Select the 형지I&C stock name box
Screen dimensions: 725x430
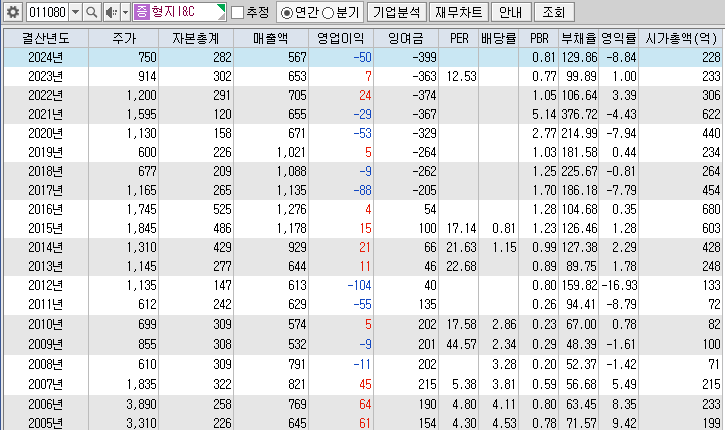(x=179, y=12)
